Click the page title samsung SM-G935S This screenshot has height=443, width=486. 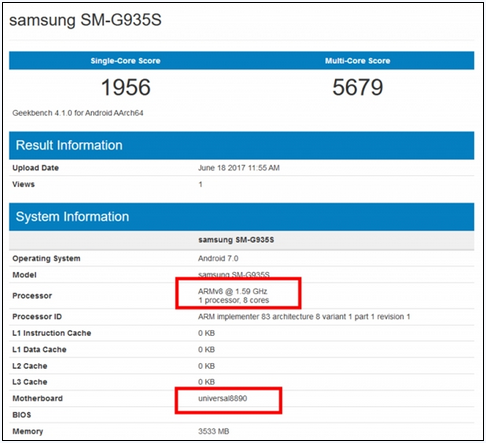[x=85, y=20]
